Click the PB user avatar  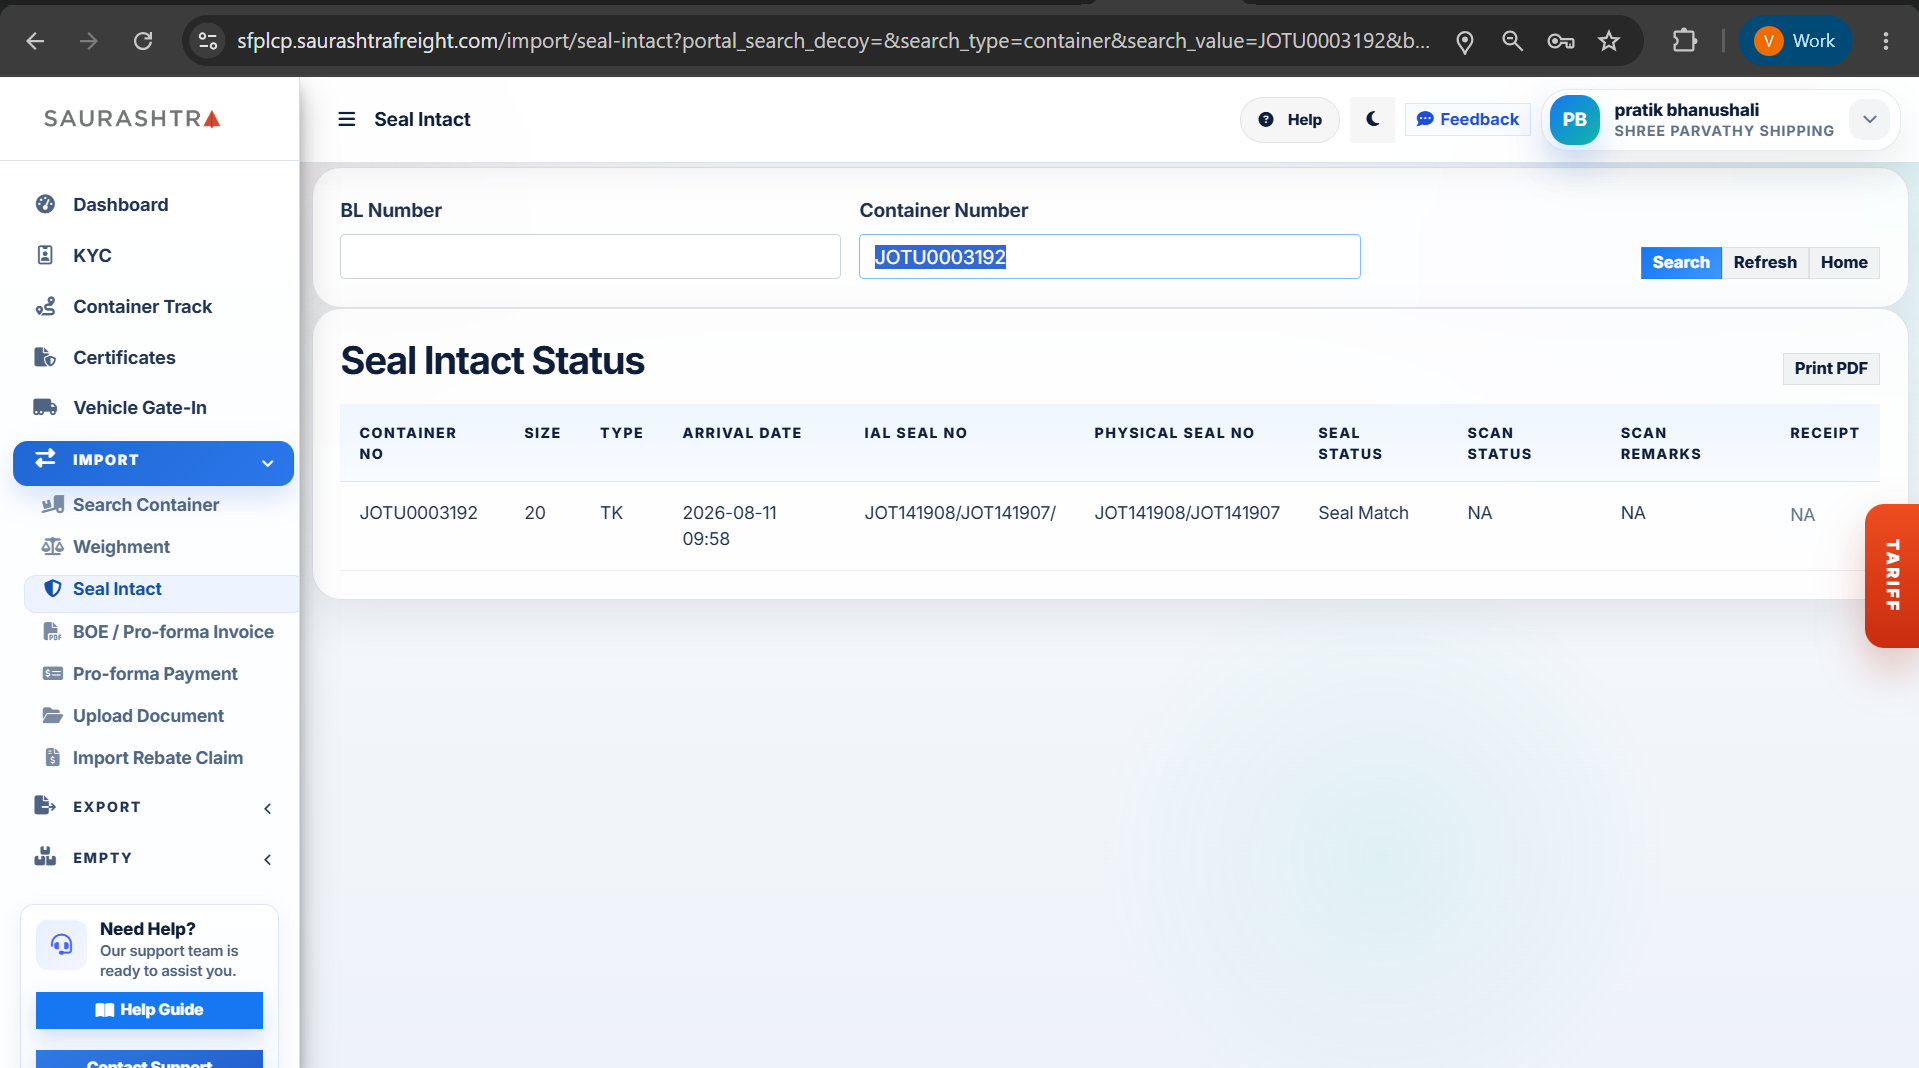point(1574,119)
